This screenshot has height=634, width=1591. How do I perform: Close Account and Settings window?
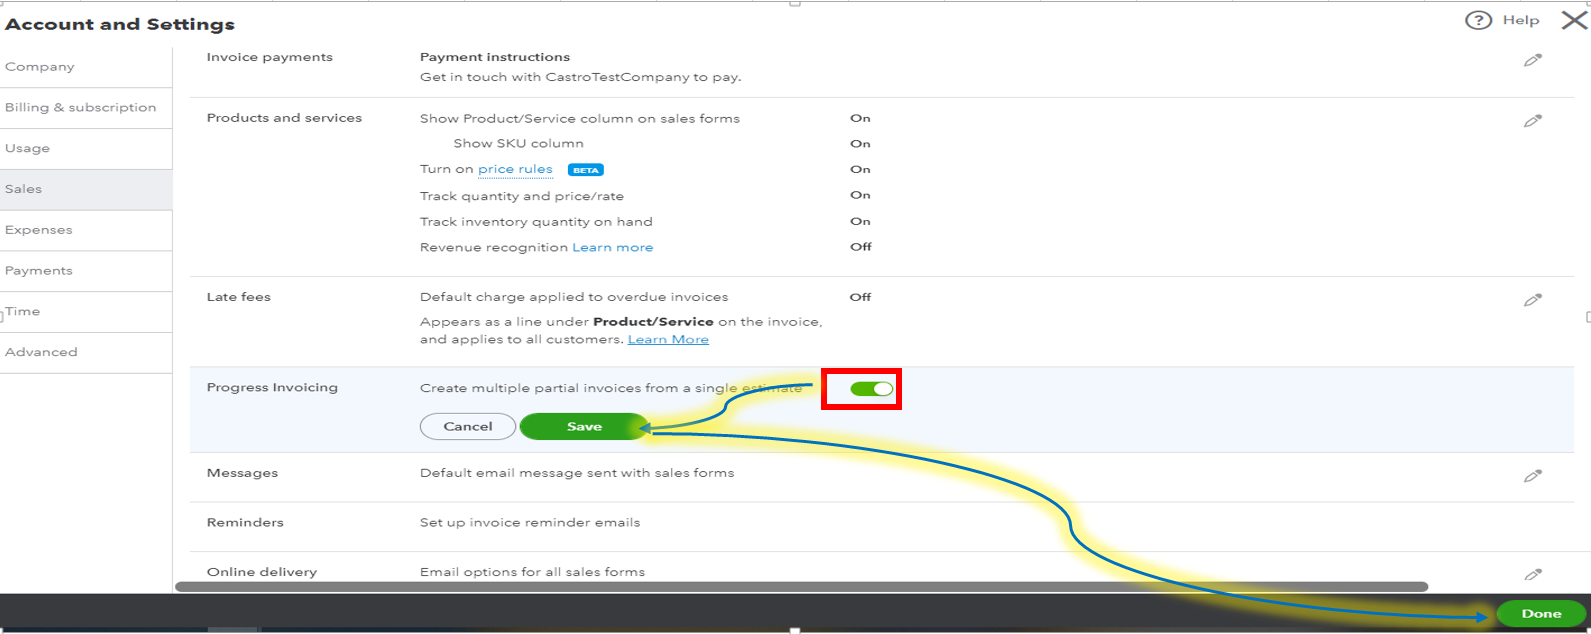pyautogui.click(x=1574, y=20)
